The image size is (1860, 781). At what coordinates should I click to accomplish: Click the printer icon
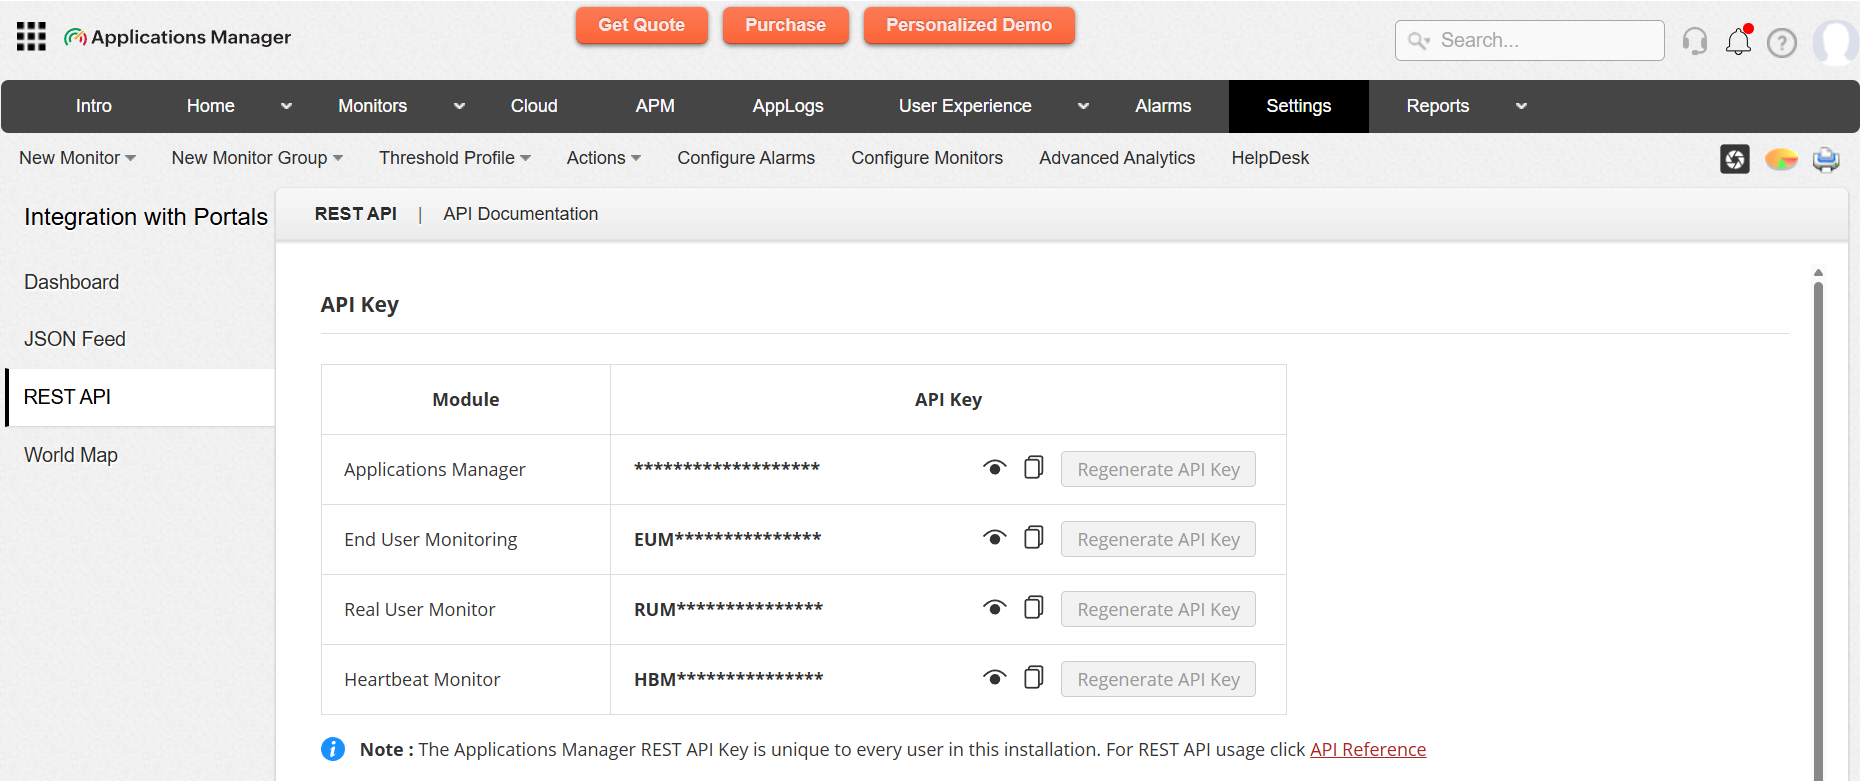(x=1826, y=159)
